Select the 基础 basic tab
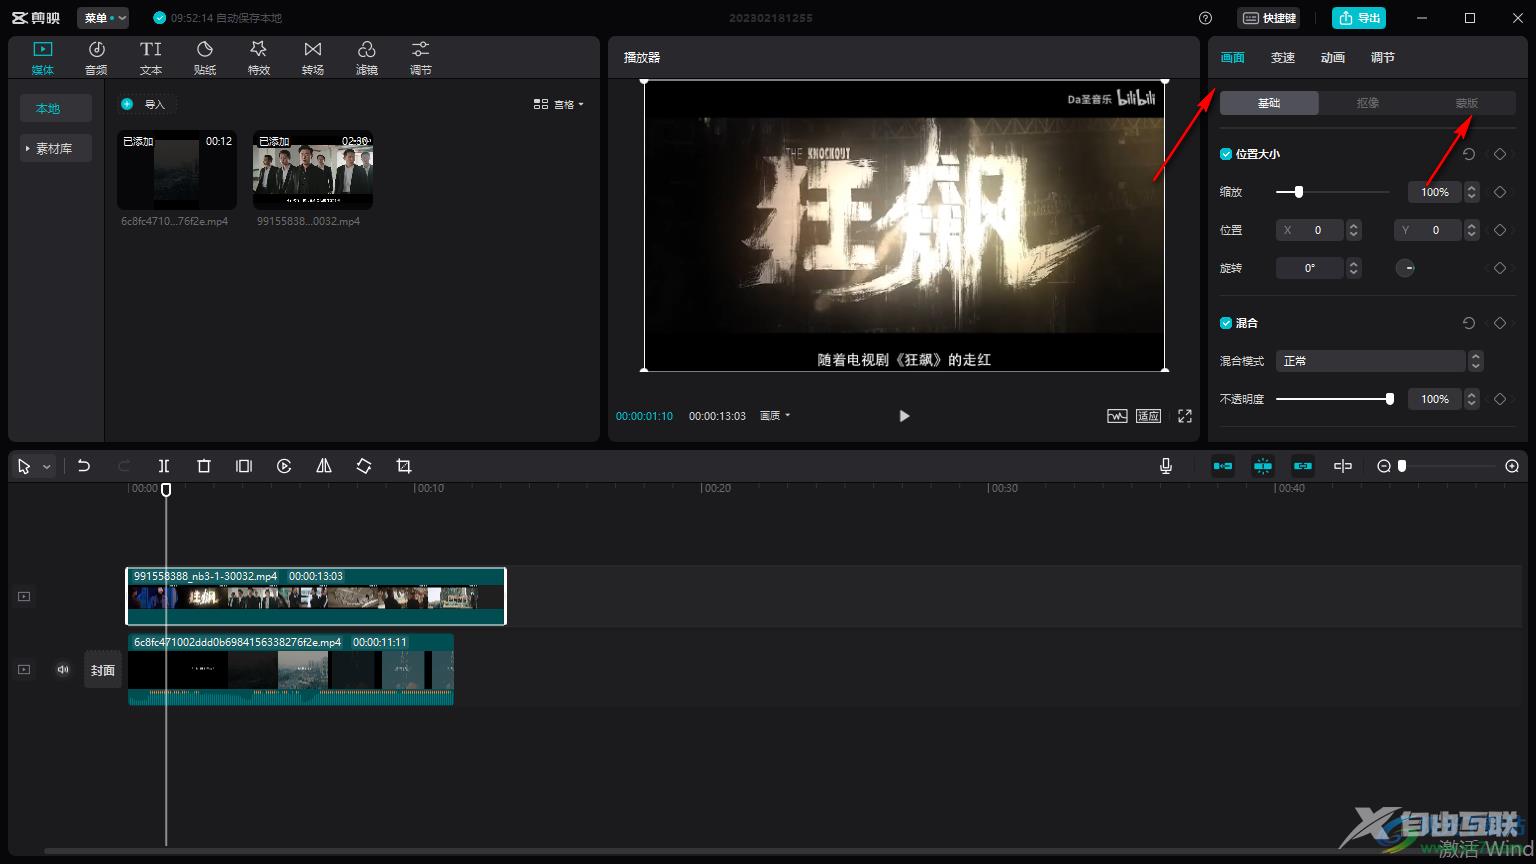 click(x=1269, y=103)
